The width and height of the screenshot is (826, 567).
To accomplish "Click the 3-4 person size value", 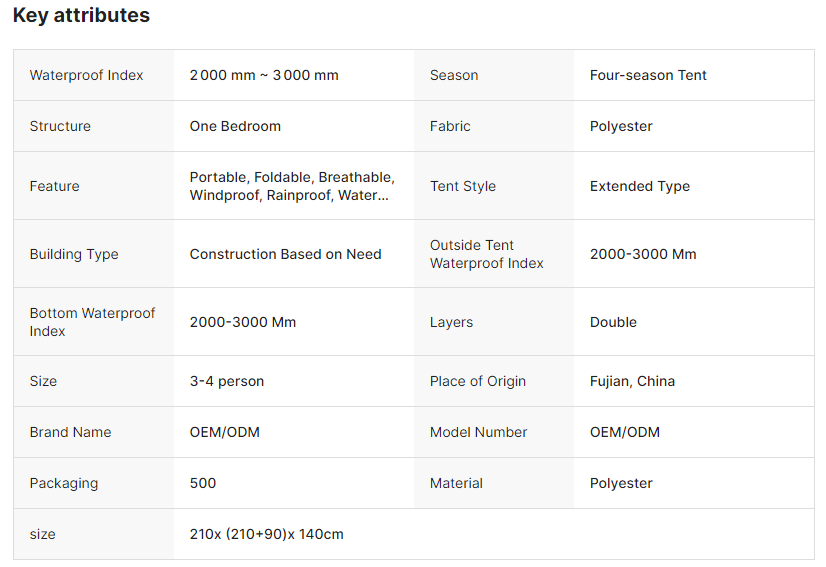I will tap(227, 381).
